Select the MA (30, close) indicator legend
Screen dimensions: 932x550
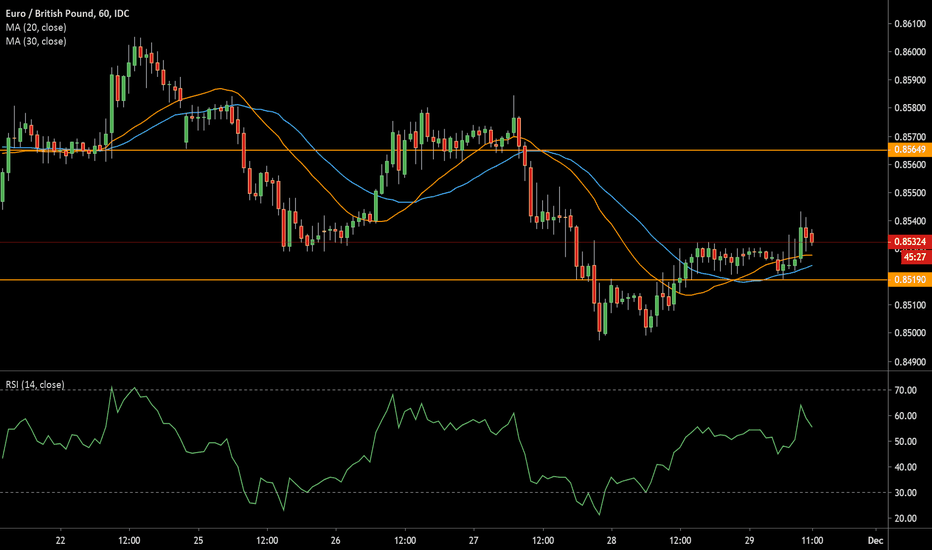tap(35, 41)
